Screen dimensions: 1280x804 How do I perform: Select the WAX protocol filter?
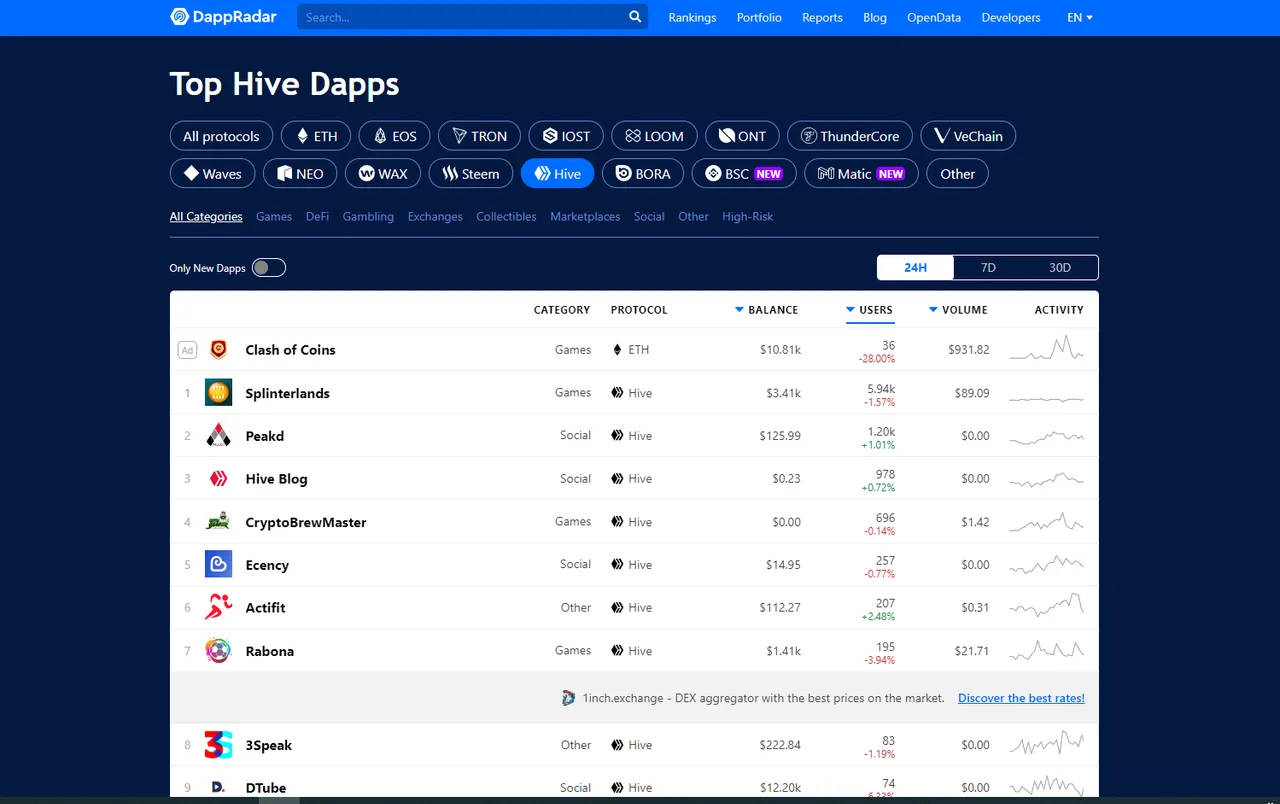383,173
